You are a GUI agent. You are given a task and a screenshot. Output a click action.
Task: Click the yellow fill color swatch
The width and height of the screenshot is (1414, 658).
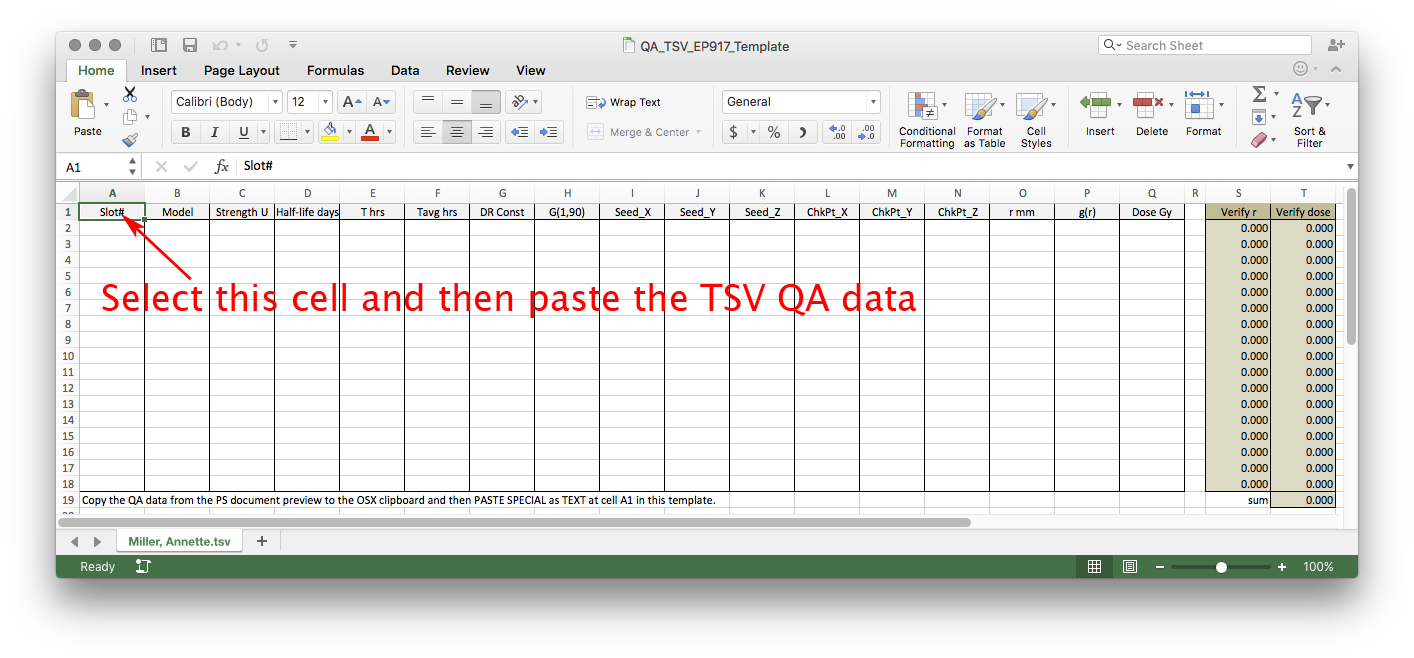(x=329, y=132)
